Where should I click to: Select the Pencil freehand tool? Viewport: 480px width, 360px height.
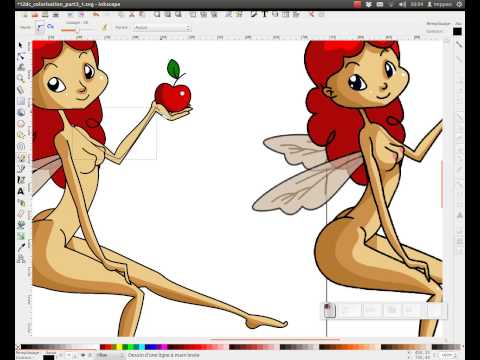click(21, 157)
